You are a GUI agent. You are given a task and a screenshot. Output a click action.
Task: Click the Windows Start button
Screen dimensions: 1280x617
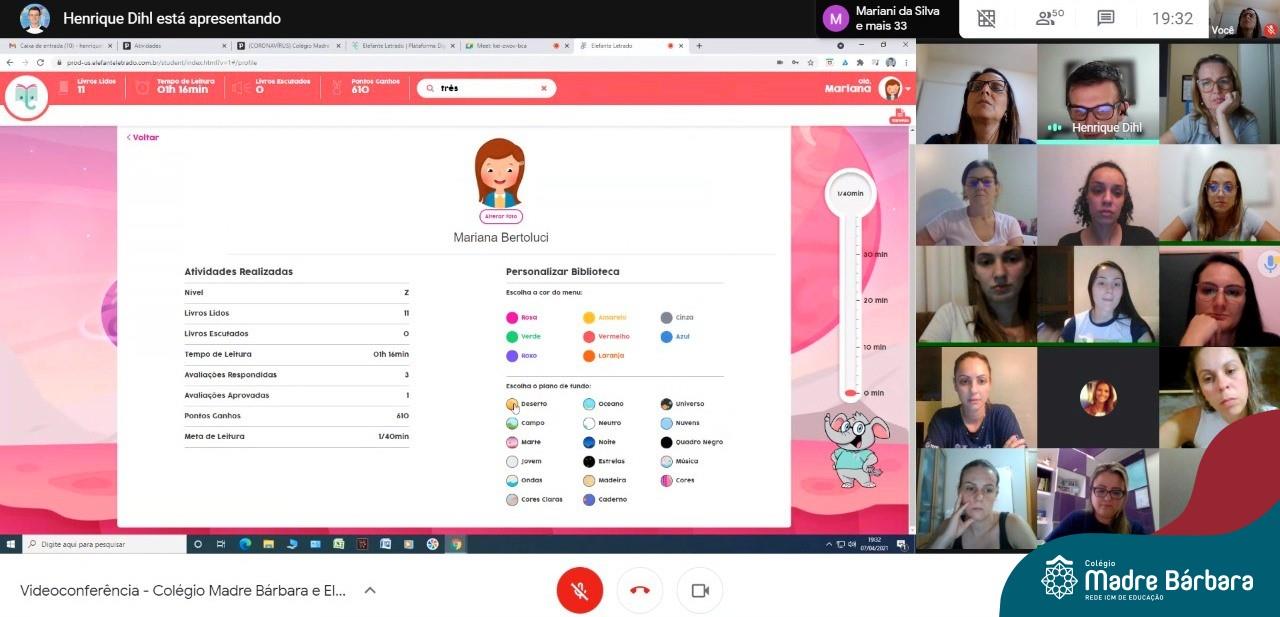(11, 544)
